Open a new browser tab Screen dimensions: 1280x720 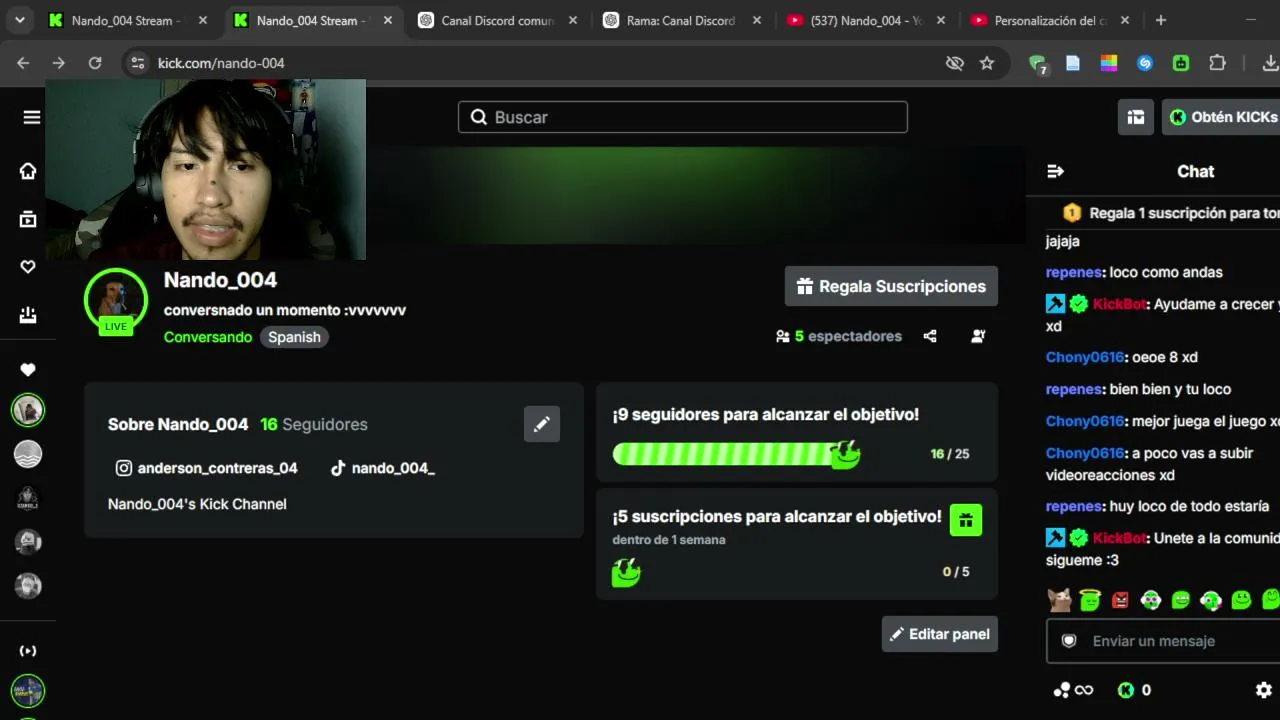click(x=1161, y=20)
